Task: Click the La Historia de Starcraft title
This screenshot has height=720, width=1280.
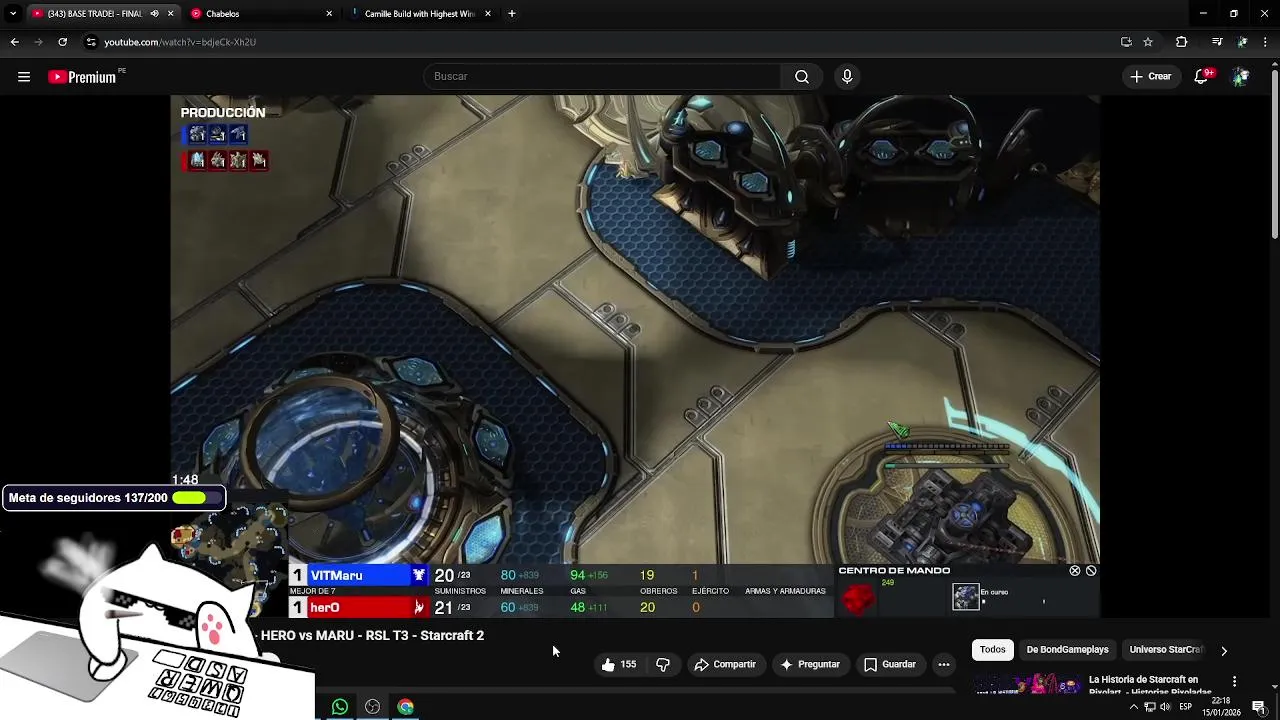Action: tap(1150, 685)
